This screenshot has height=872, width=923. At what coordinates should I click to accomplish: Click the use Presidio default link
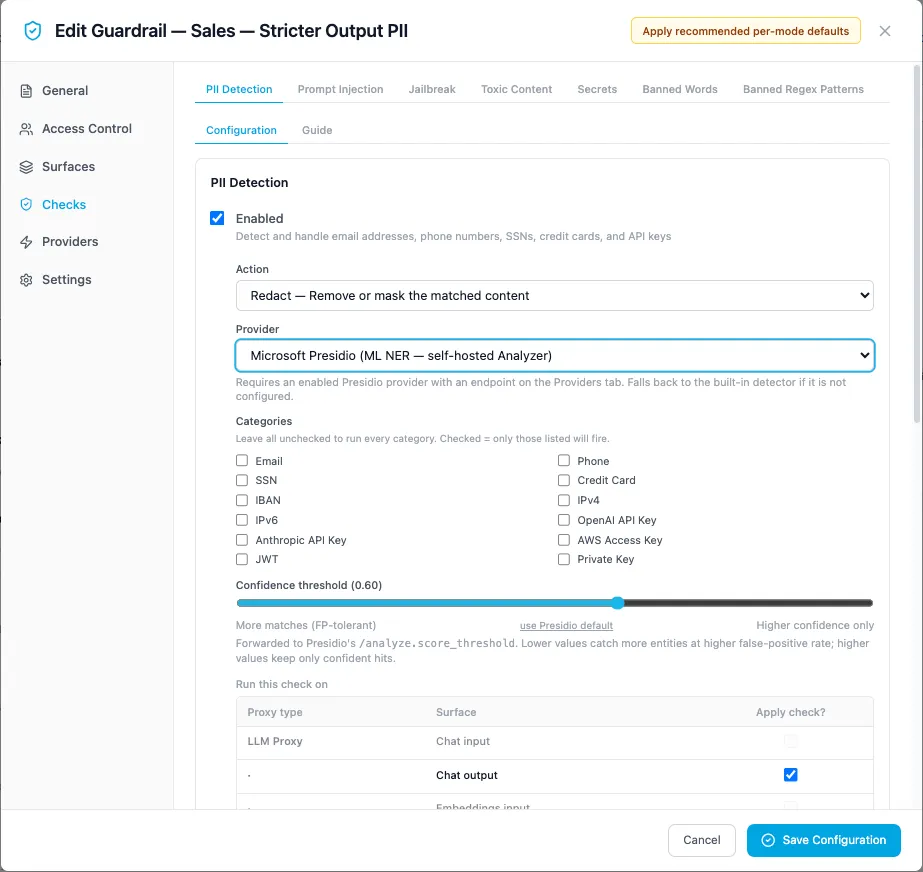(566, 625)
